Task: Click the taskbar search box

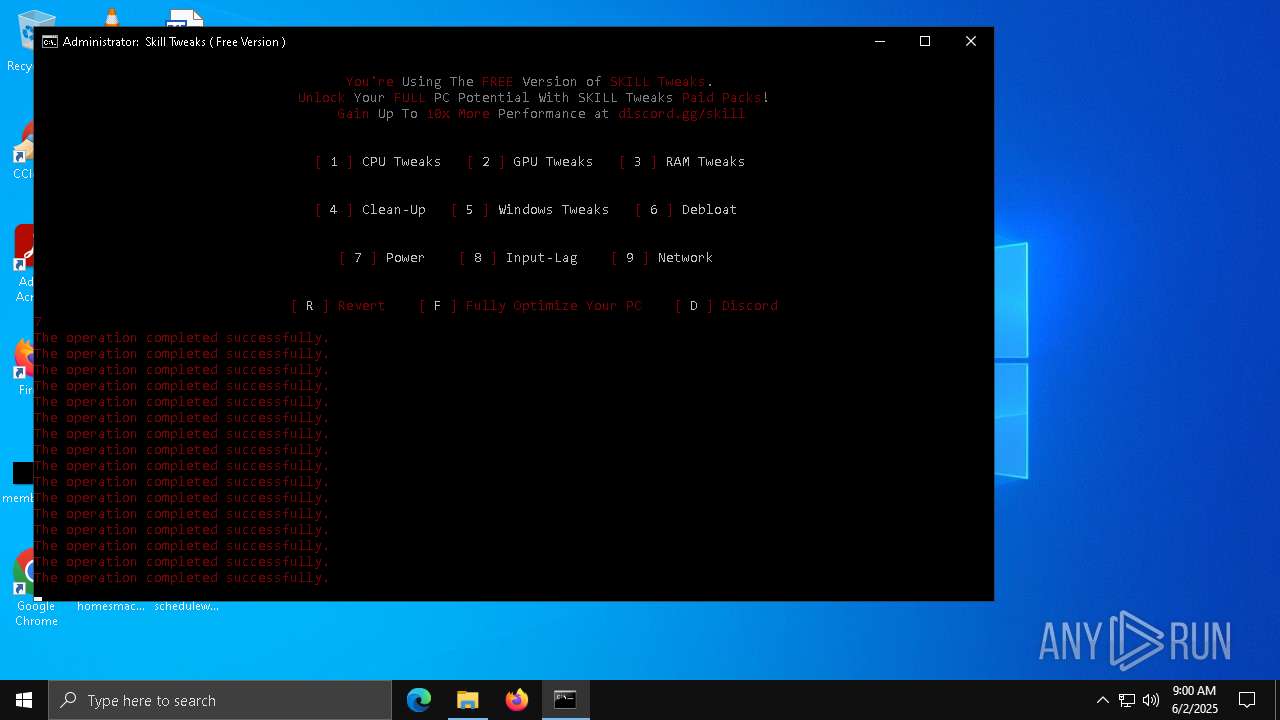Action: pyautogui.click(x=220, y=700)
